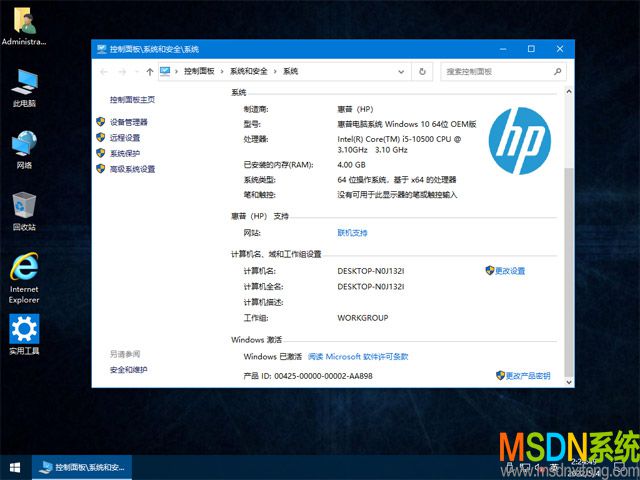Image resolution: width=640 pixels, height=480 pixels.
Task: Click the HP logo image
Action: pyautogui.click(x=520, y=141)
